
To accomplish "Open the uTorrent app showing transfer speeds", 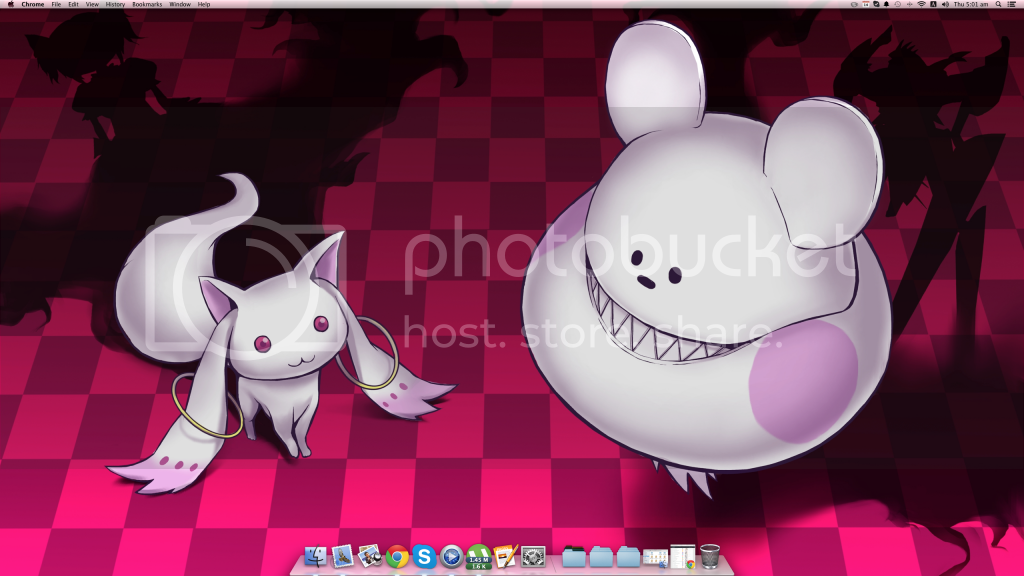I will point(478,556).
